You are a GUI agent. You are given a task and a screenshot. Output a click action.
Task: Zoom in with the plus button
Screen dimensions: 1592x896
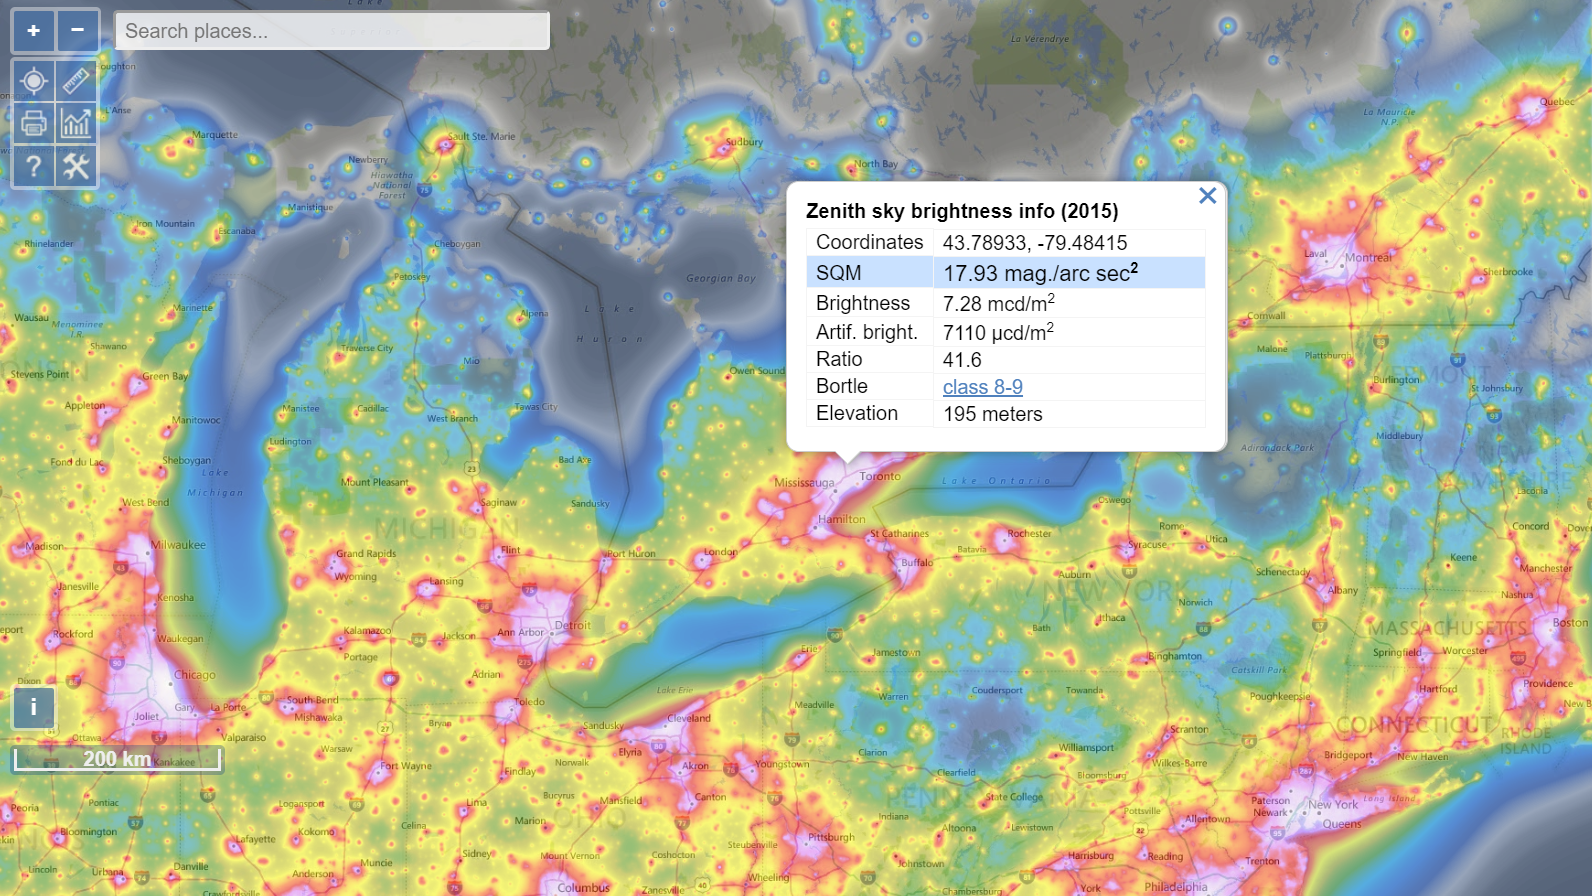tap(33, 31)
